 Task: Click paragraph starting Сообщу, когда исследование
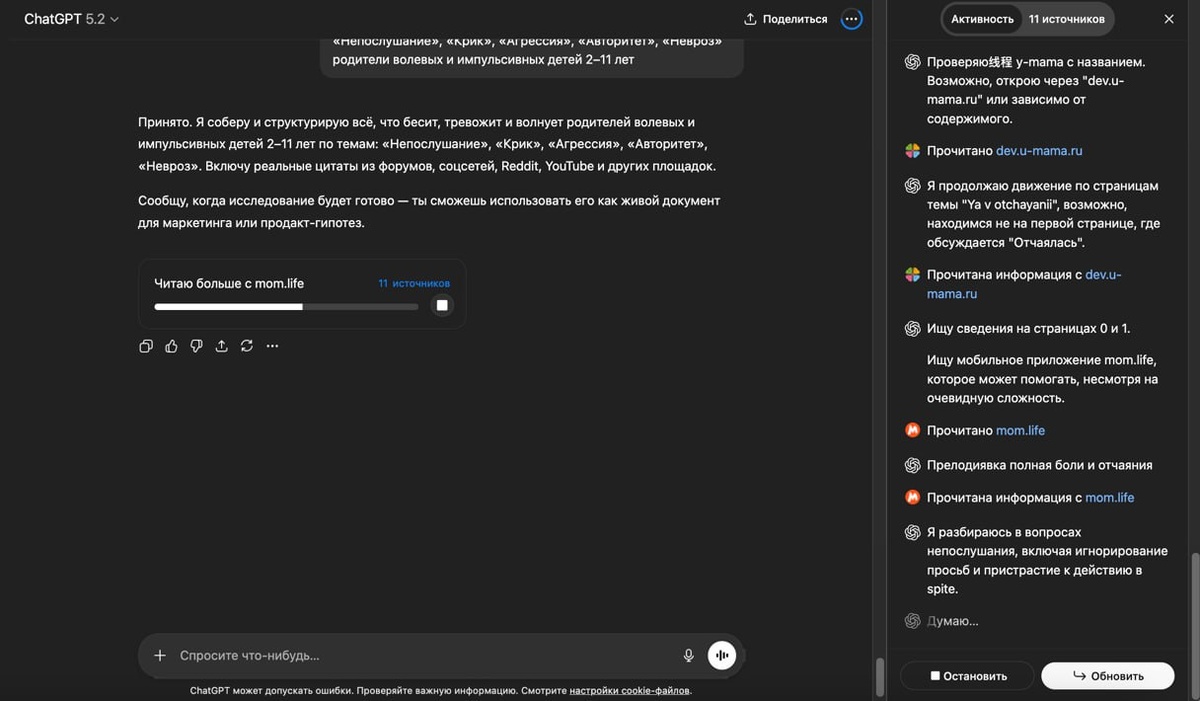[x=429, y=211]
